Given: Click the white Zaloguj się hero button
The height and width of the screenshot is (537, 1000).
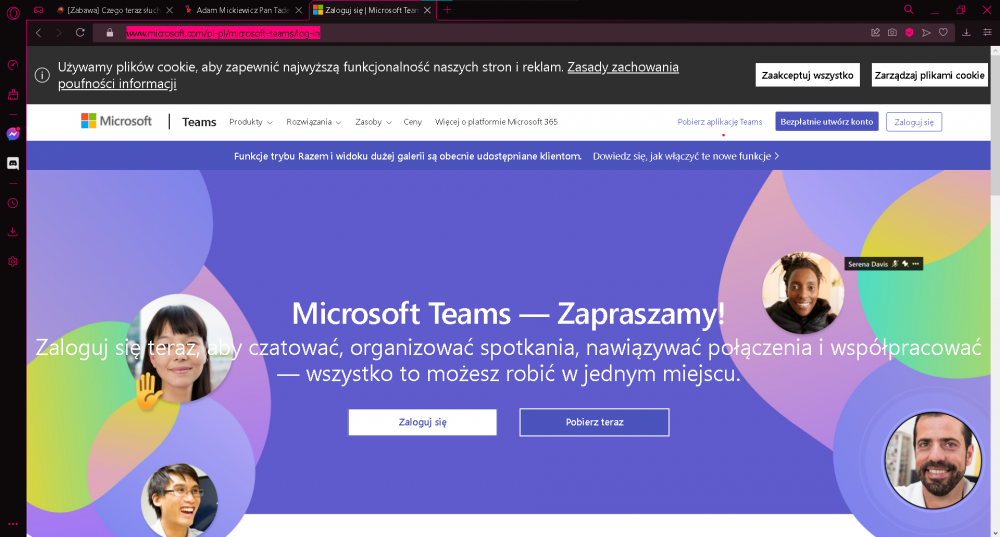Looking at the screenshot, I should click(422, 422).
